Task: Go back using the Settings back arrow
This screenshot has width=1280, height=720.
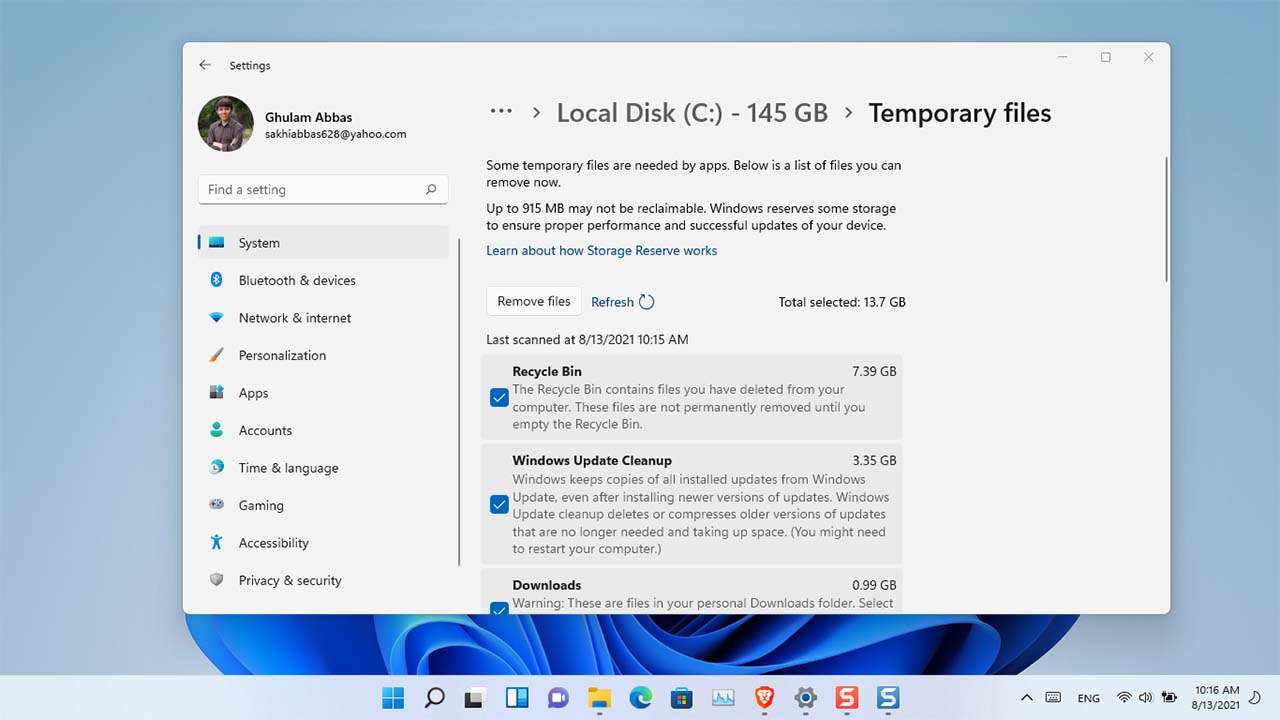Action: pos(205,65)
